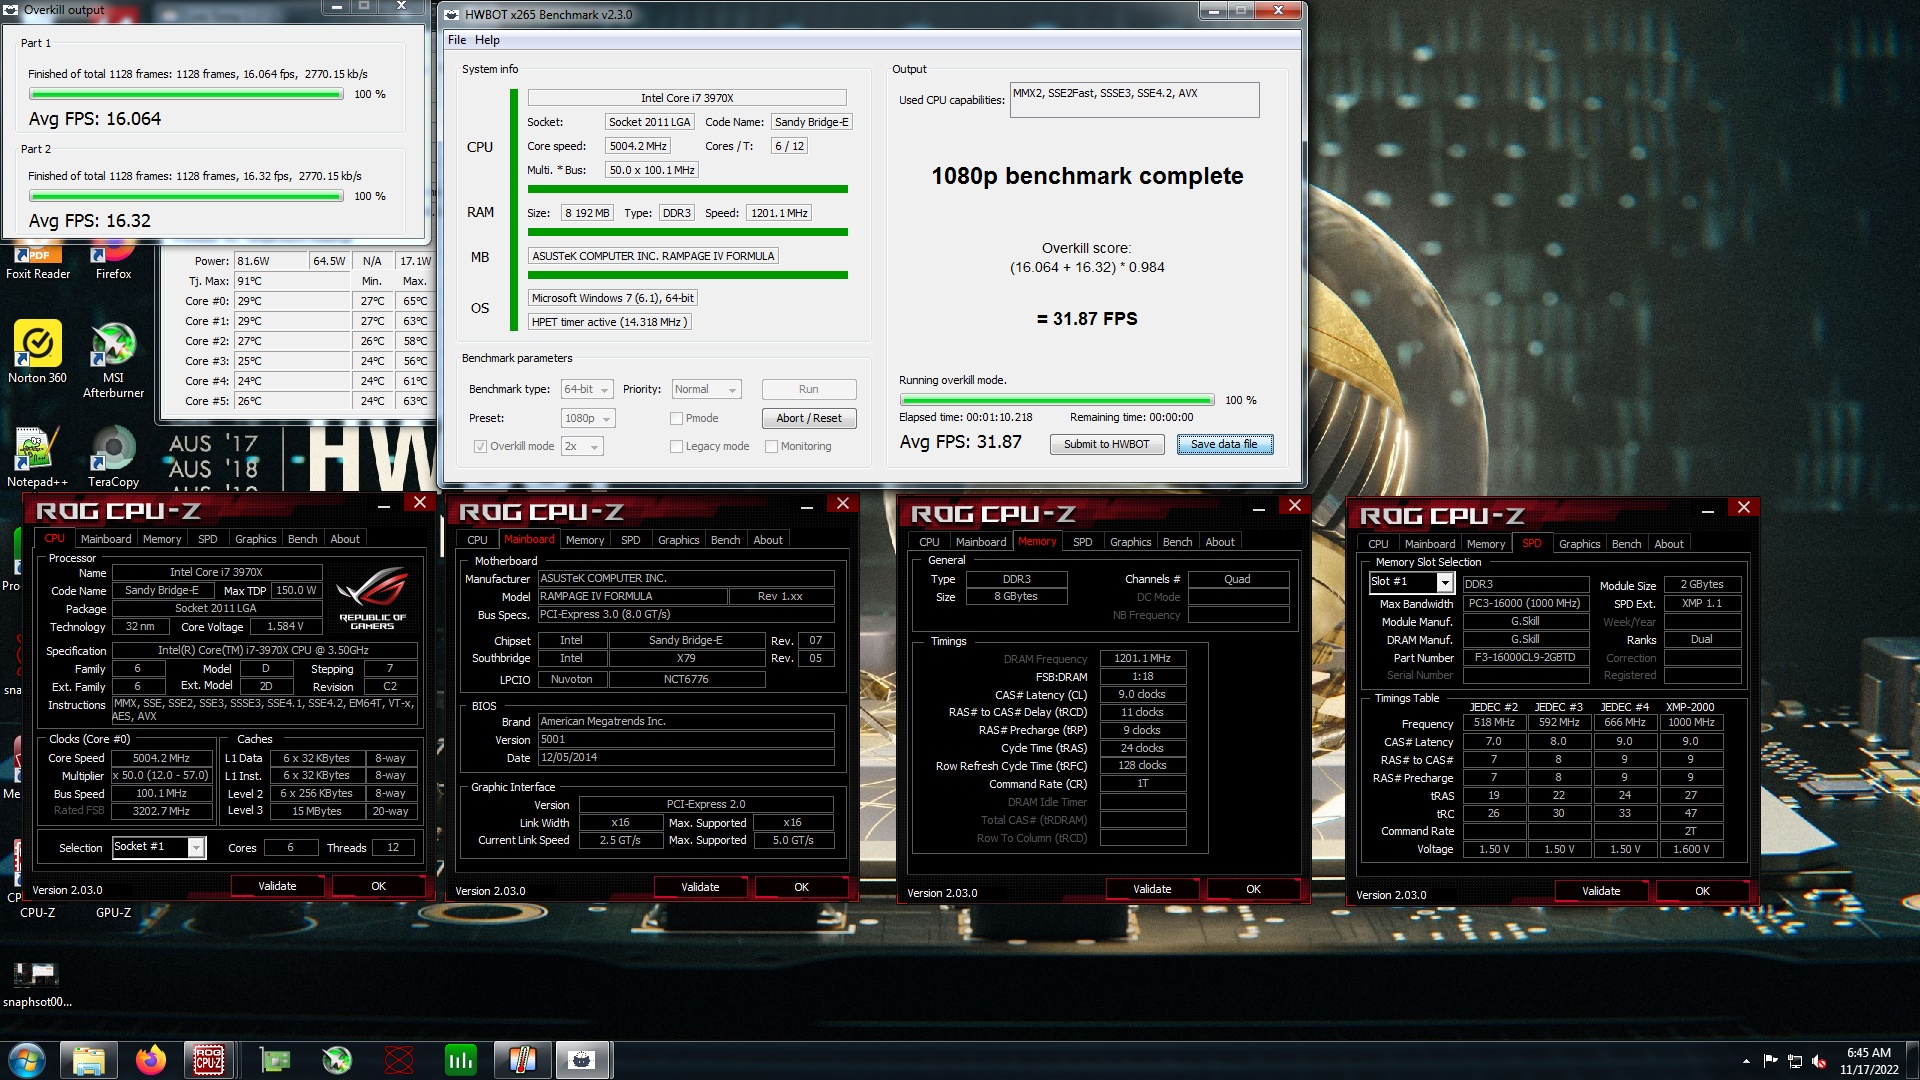This screenshot has width=1920, height=1080.
Task: Click the muted volume tray icon
Action: (1819, 1061)
